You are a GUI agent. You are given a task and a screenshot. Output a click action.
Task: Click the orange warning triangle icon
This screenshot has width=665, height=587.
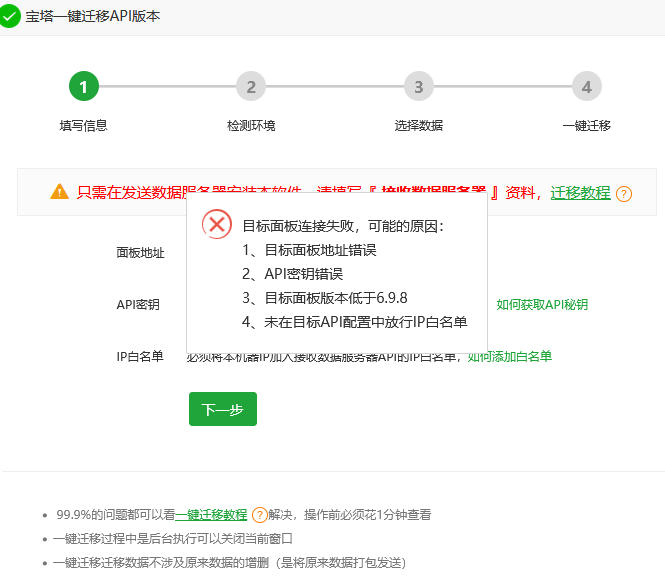(59, 192)
